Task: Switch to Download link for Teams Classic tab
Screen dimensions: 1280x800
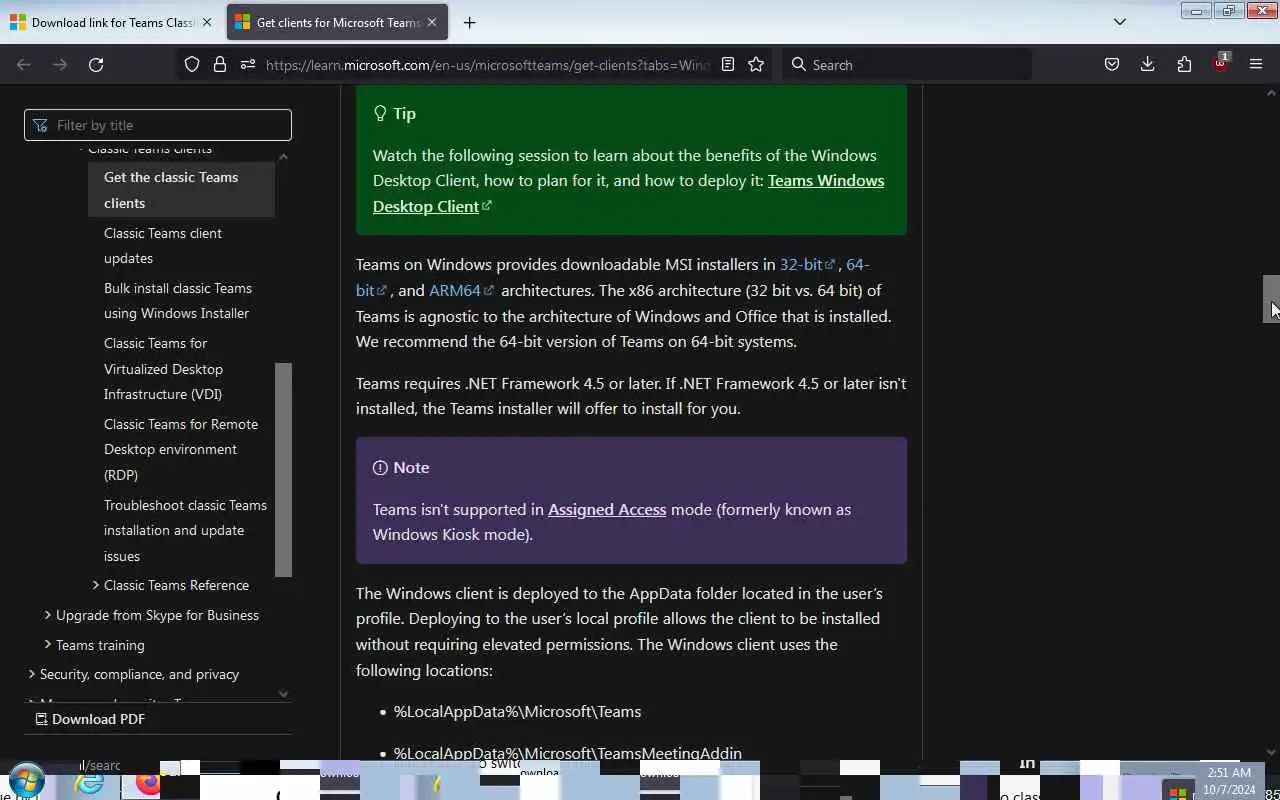Action: tap(113, 22)
